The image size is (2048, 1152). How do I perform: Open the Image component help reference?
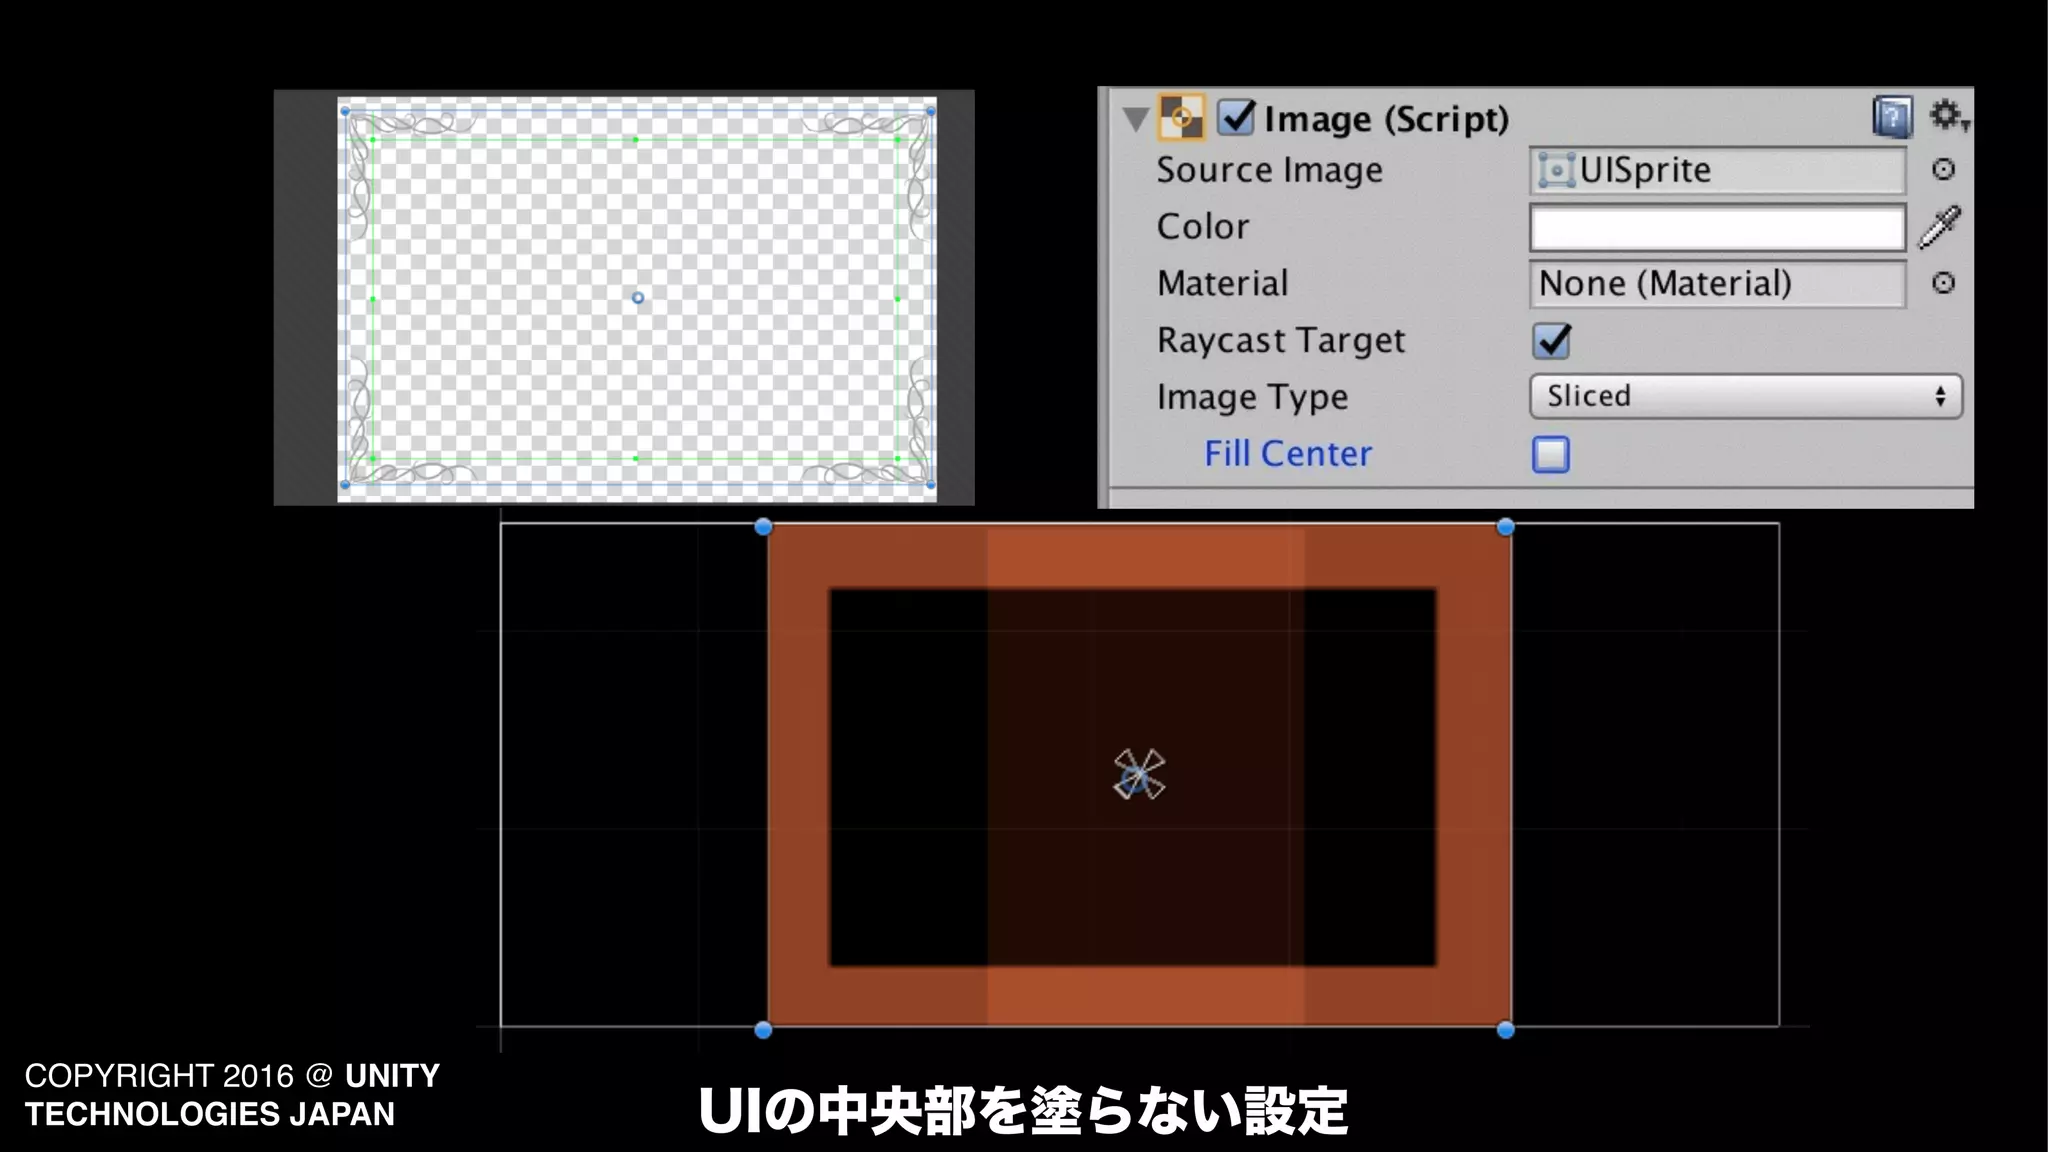1892,117
